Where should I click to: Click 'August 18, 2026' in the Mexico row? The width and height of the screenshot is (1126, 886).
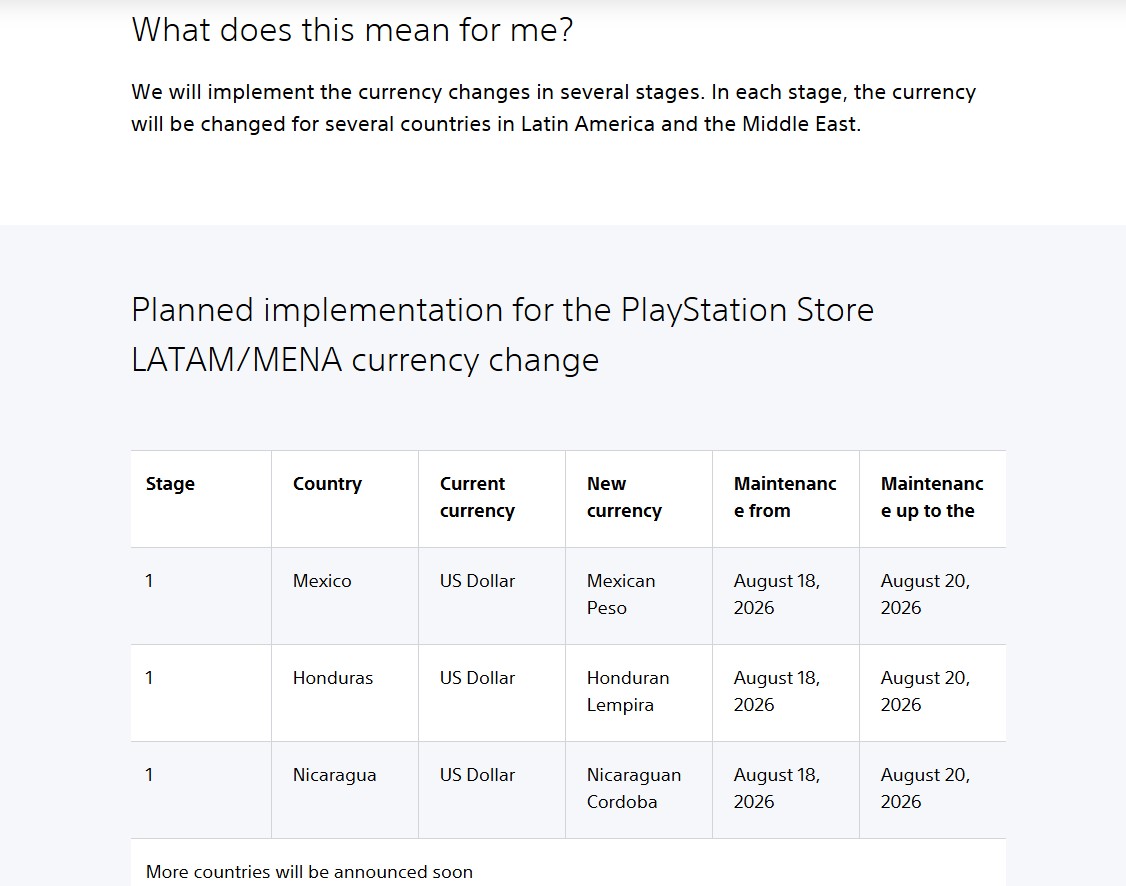point(776,594)
